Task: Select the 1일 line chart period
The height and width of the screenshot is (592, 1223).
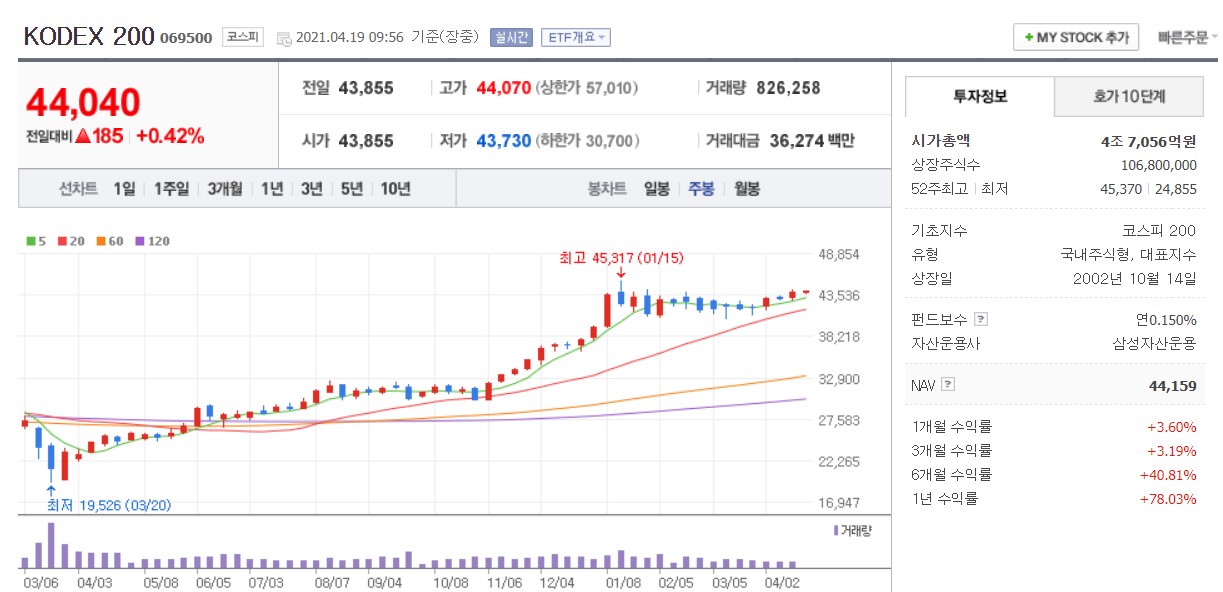Action: 124,188
